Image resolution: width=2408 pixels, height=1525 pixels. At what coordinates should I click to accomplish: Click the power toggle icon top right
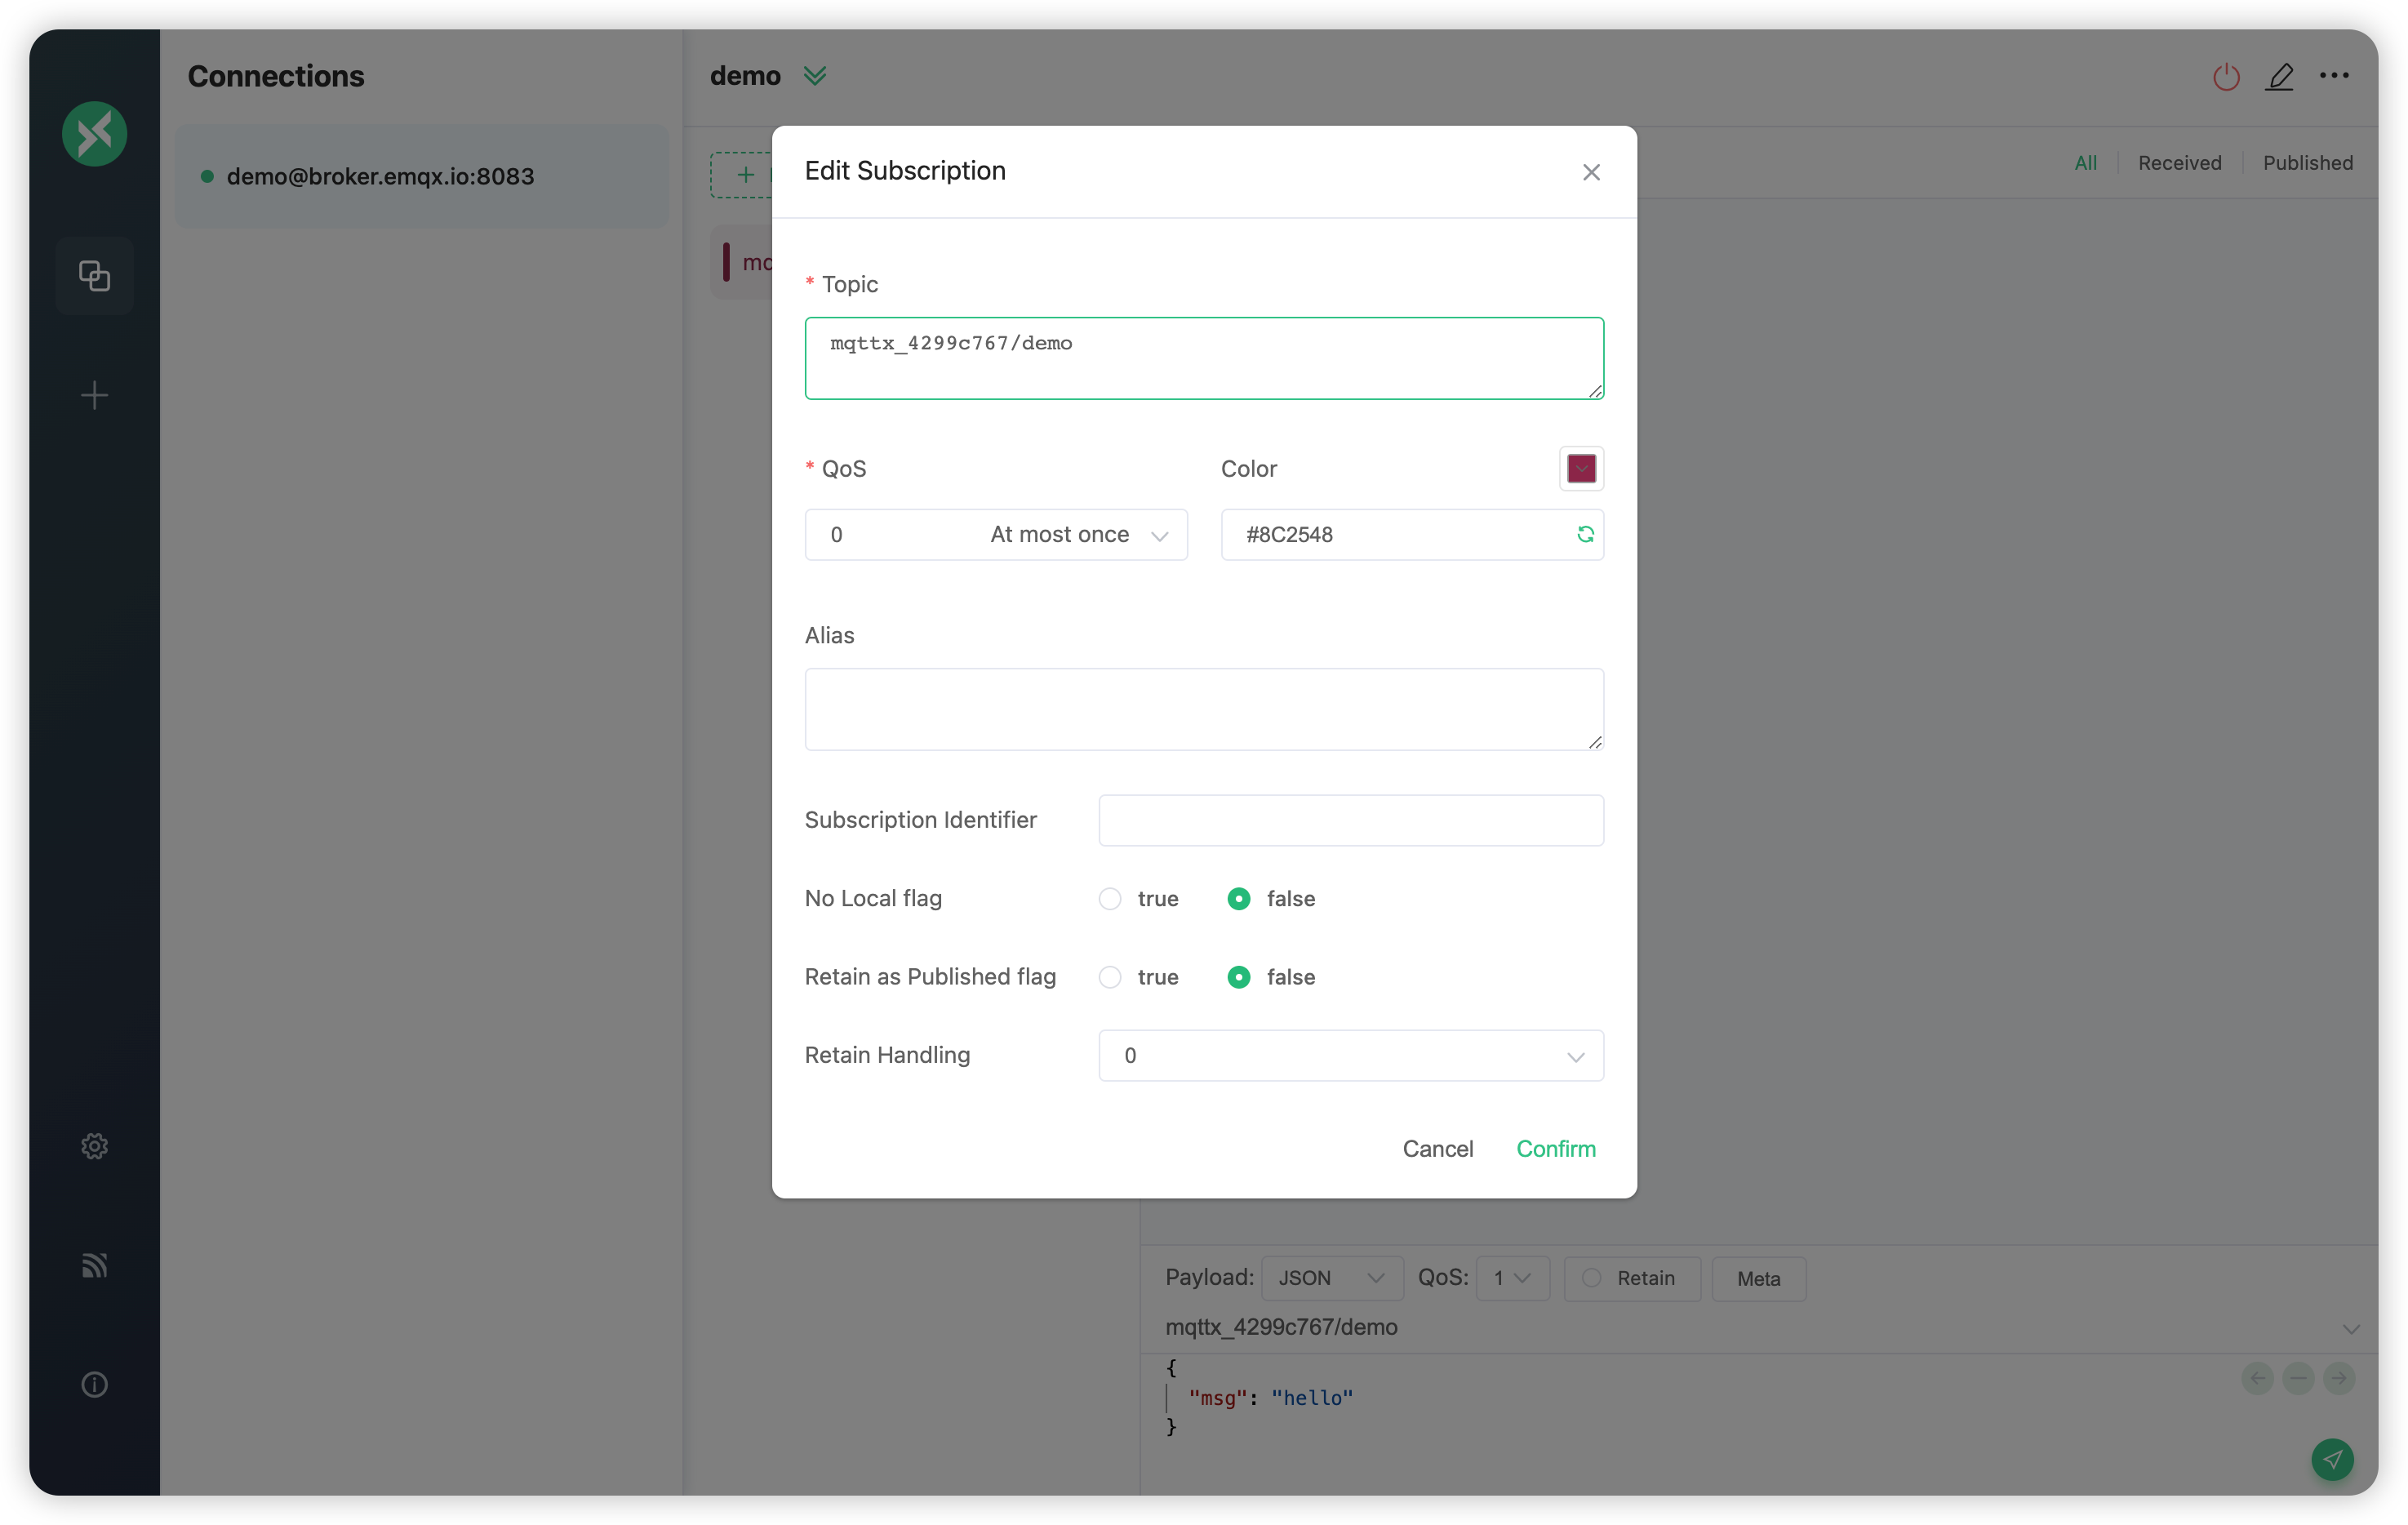pyautogui.click(x=2225, y=75)
